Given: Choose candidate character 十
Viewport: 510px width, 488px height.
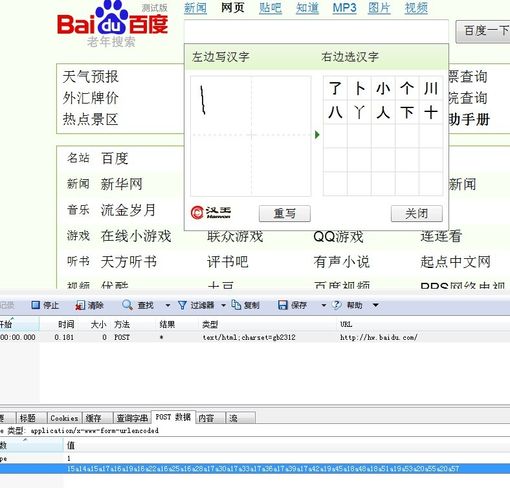Looking at the screenshot, I should [x=431, y=112].
